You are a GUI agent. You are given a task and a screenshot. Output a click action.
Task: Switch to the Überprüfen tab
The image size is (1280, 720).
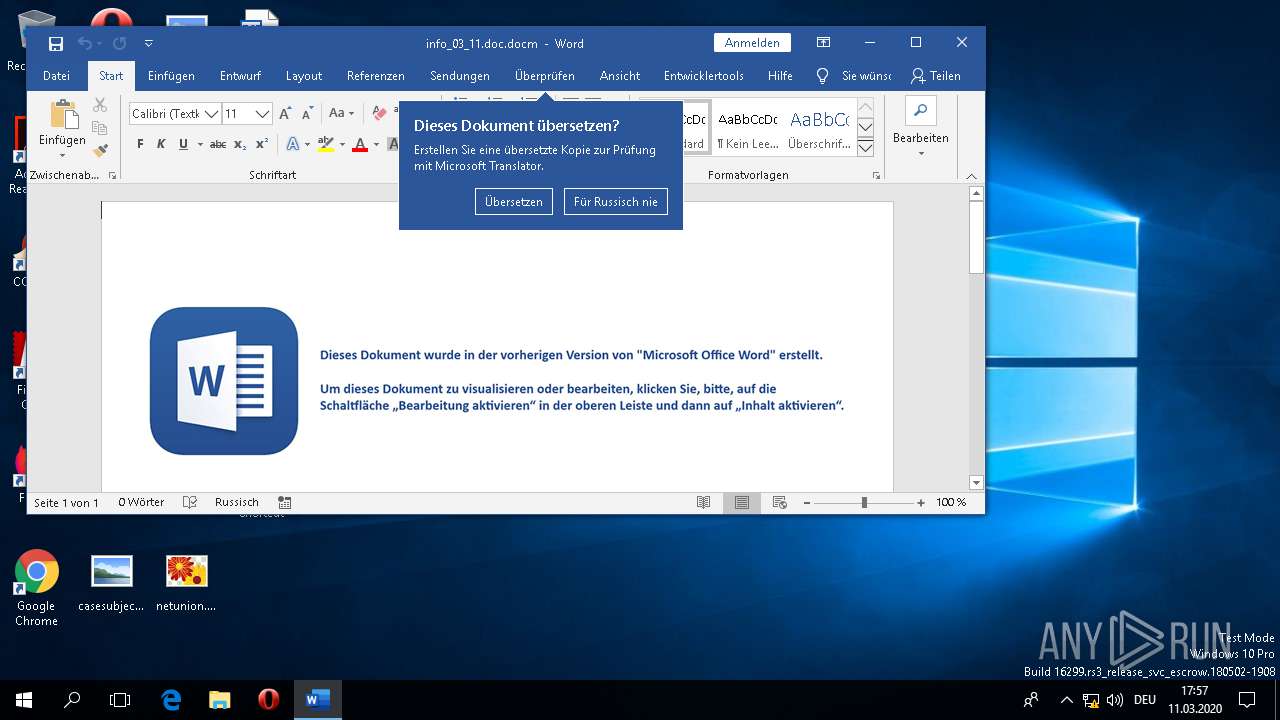click(x=545, y=75)
